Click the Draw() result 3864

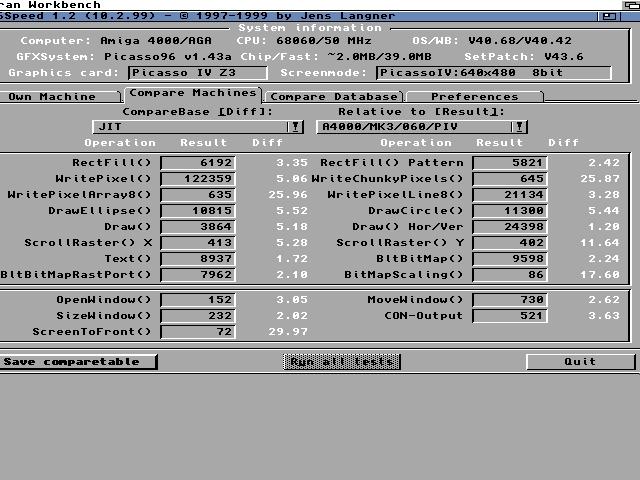198,227
